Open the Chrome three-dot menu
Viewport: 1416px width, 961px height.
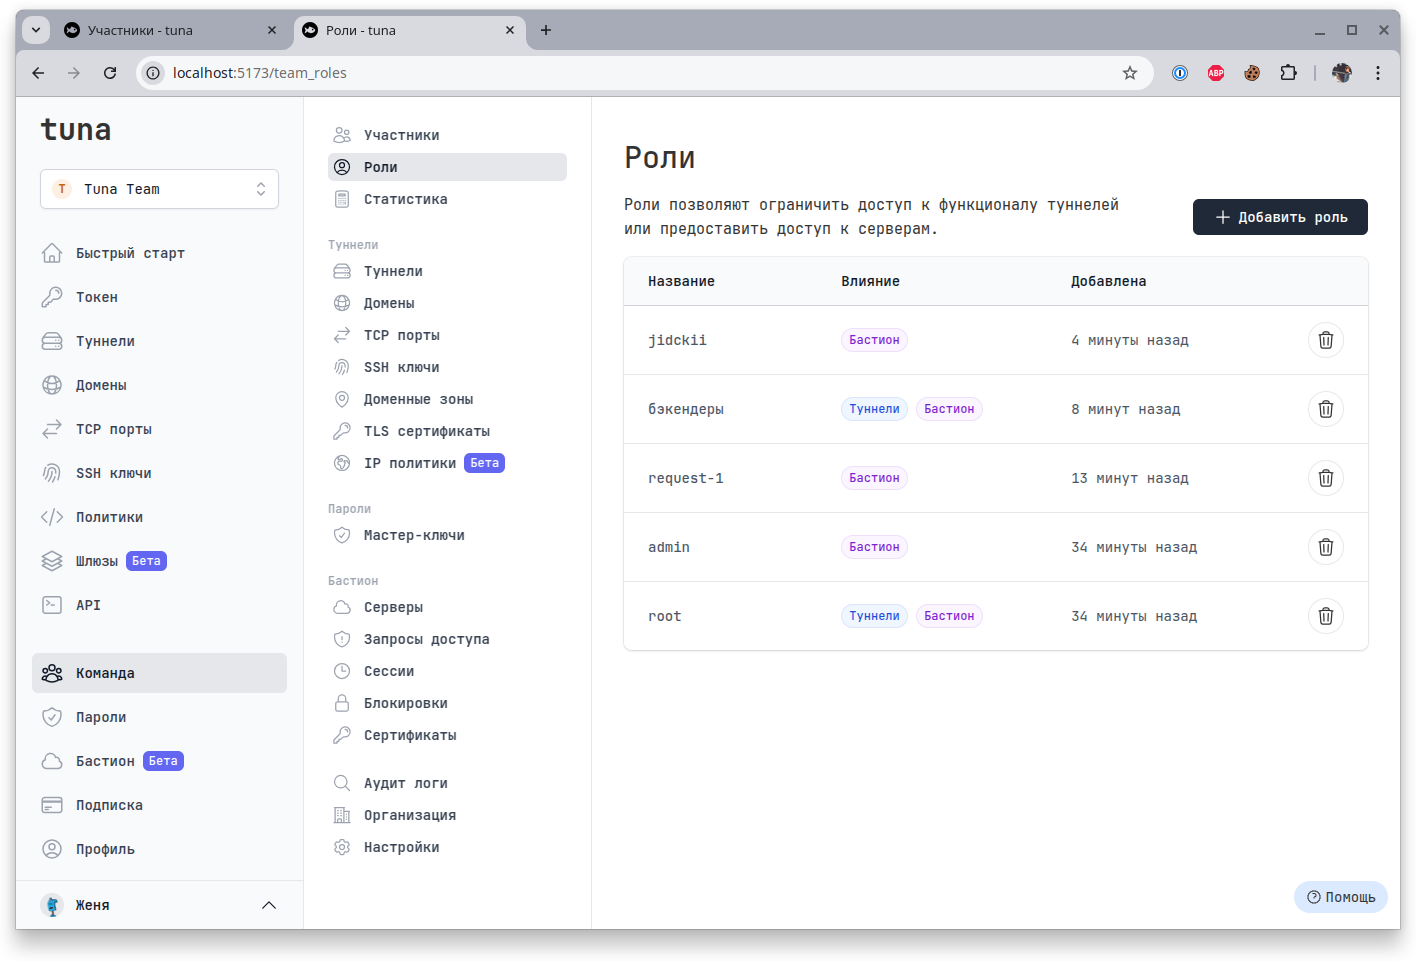click(1378, 73)
